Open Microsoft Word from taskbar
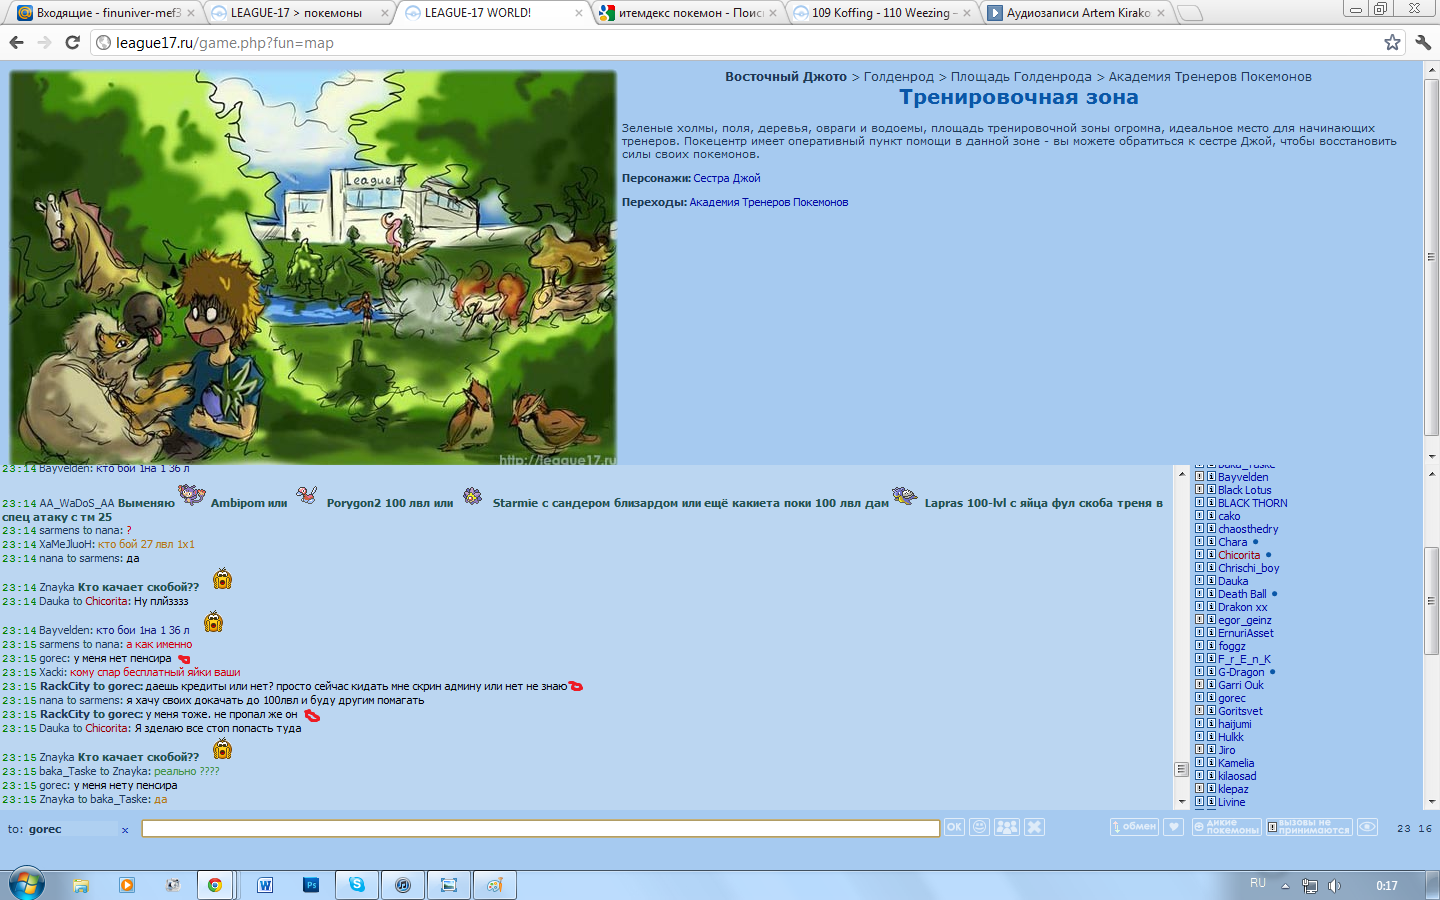The width and height of the screenshot is (1440, 900). (265, 885)
